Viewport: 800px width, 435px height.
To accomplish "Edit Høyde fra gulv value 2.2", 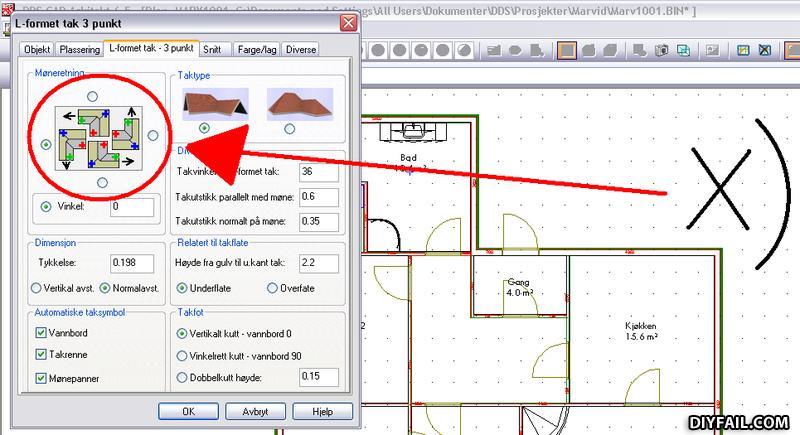I will [x=319, y=263].
